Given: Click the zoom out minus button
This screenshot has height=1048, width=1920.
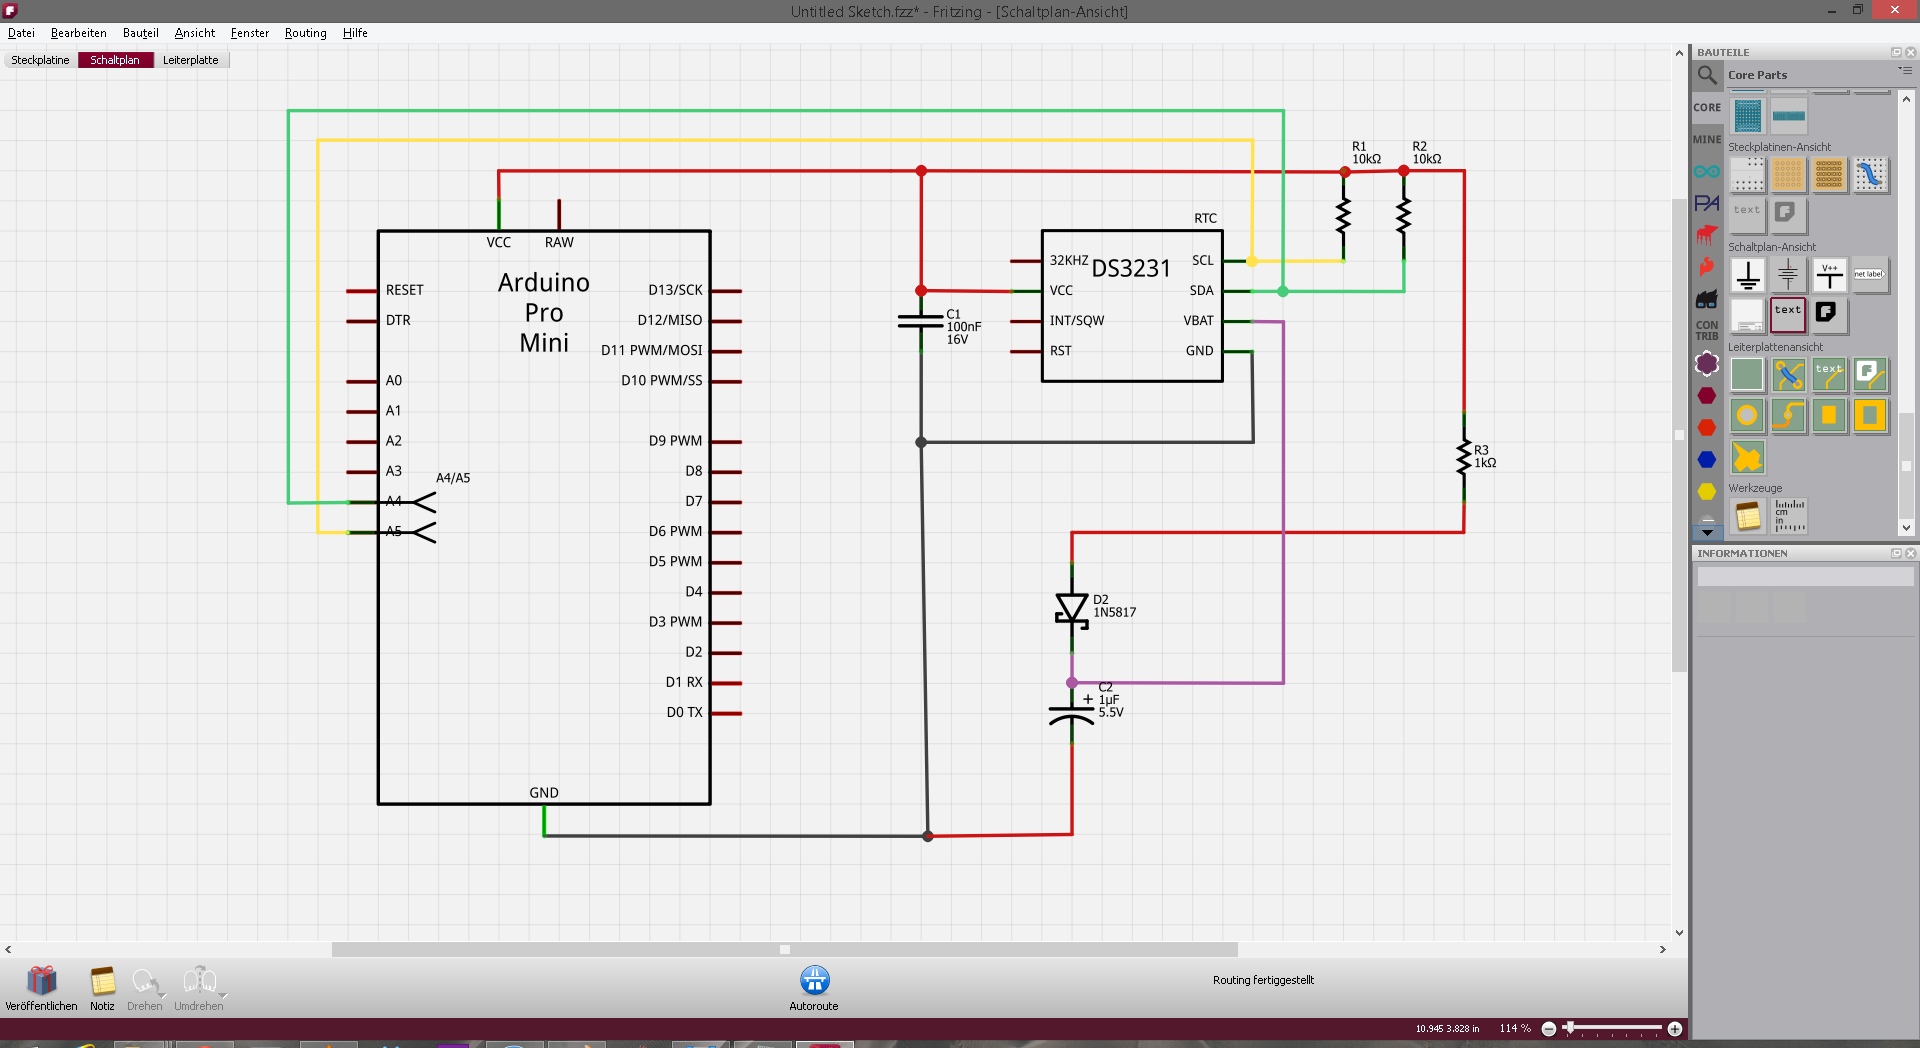Looking at the screenshot, I should point(1549,1029).
